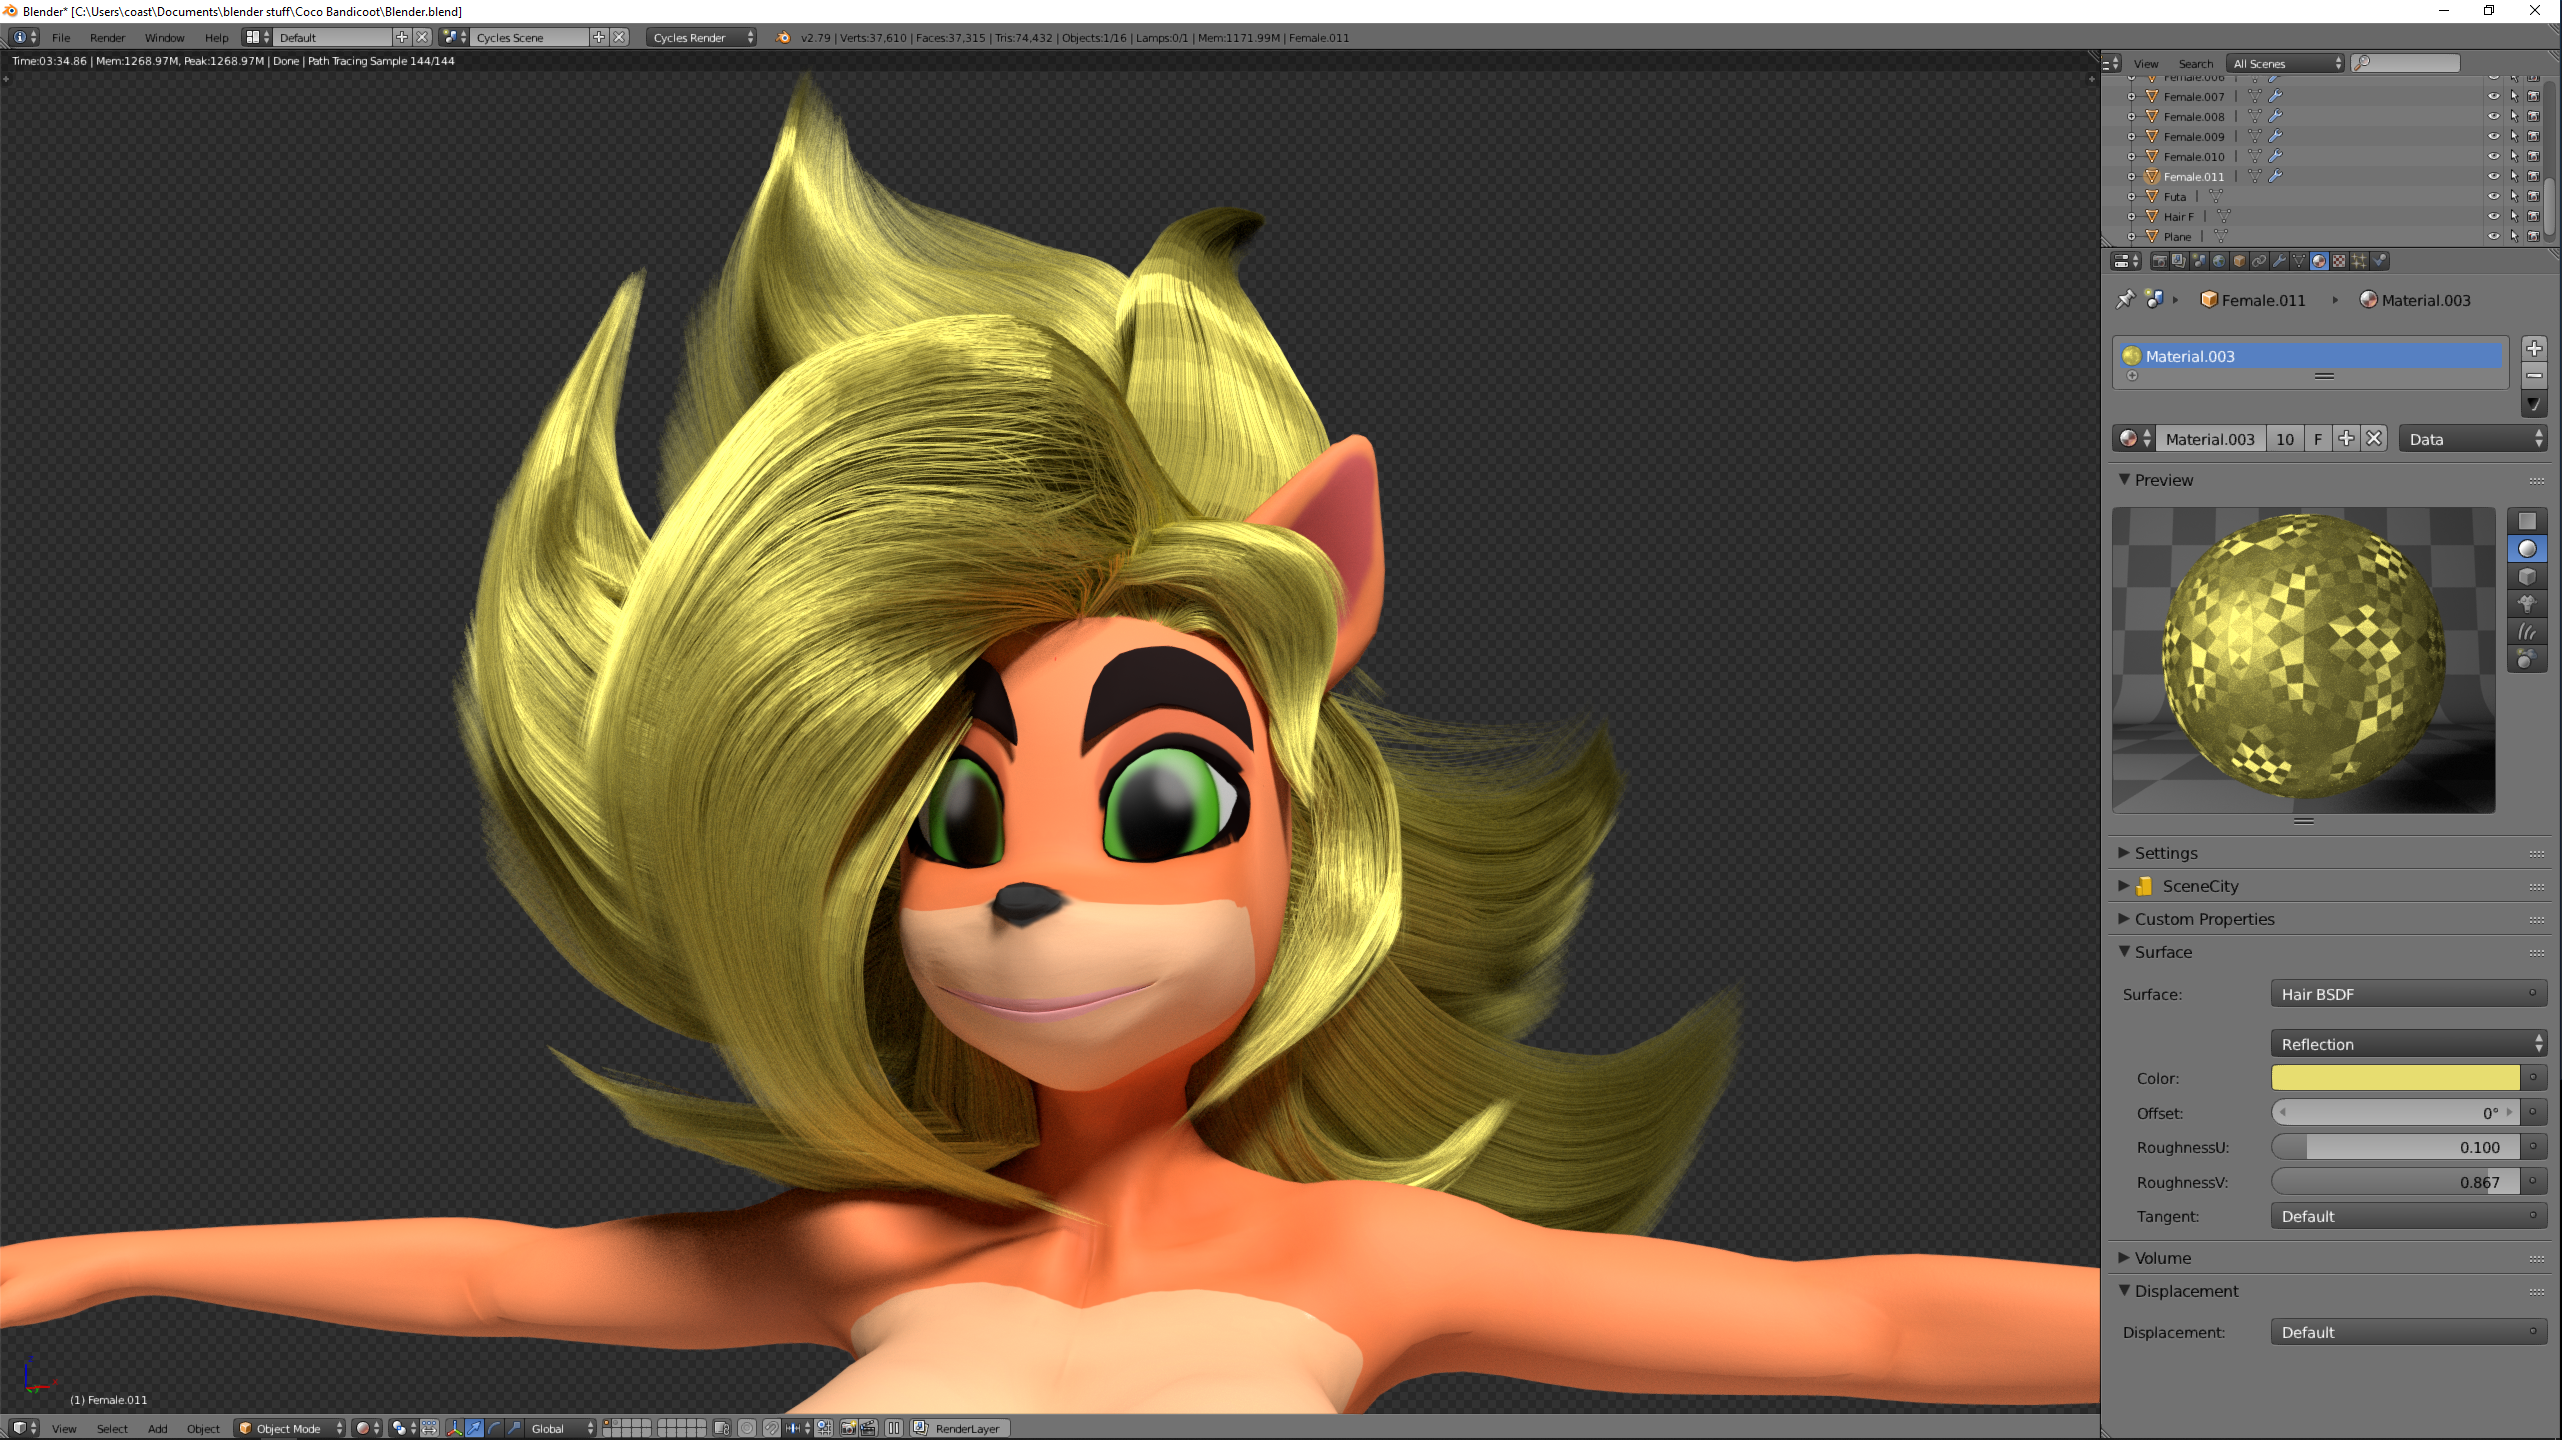Screen dimensions: 2562x1440
Task: Toggle renderability camera for Futa
Action: point(2534,196)
